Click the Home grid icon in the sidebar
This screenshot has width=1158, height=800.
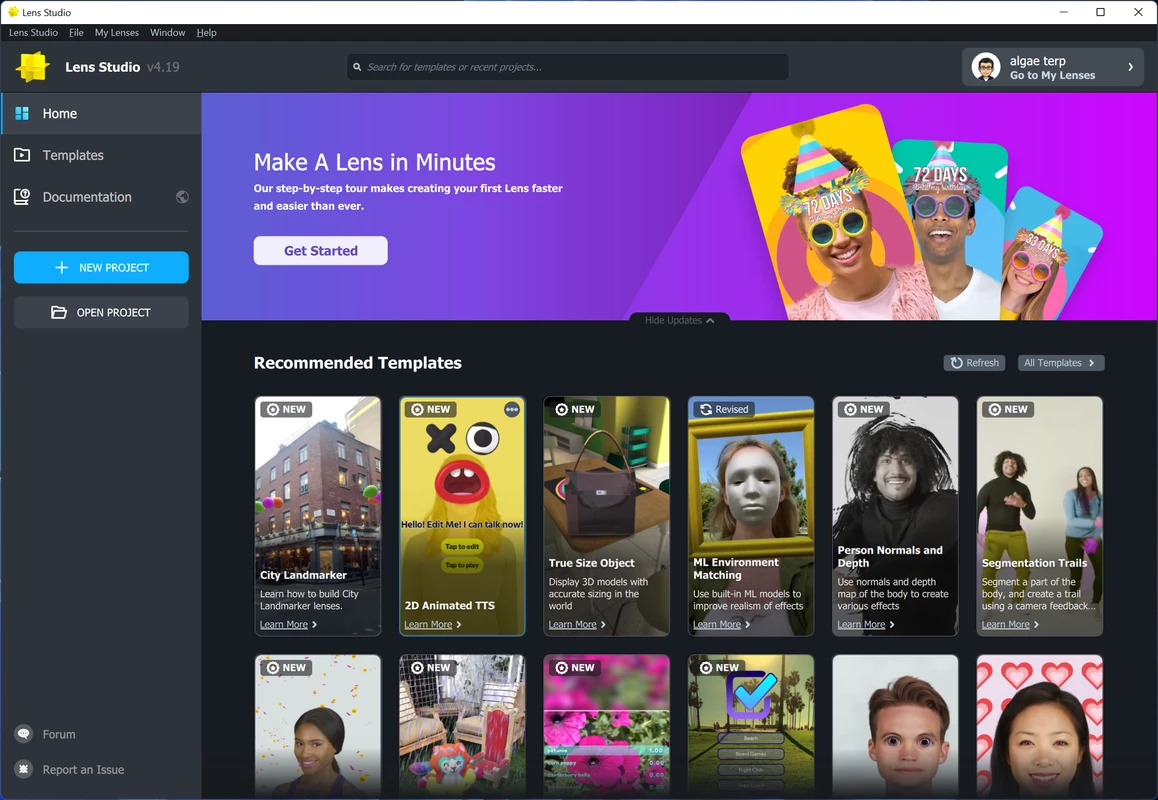[x=22, y=113]
